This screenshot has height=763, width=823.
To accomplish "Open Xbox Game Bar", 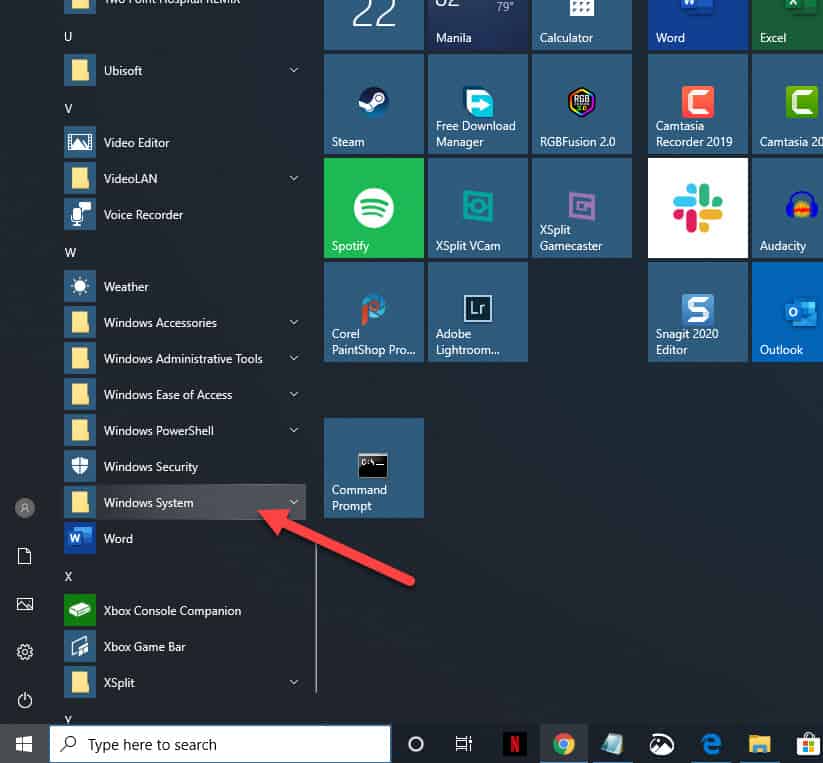I will click(x=185, y=647).
